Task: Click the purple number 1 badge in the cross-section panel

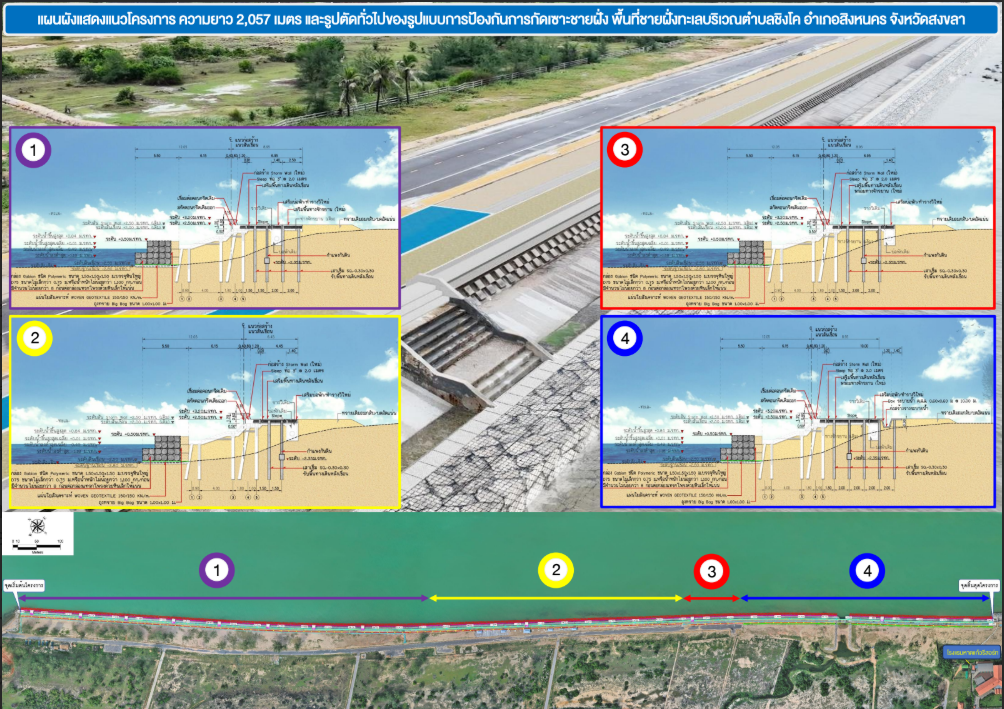Action: click(36, 151)
